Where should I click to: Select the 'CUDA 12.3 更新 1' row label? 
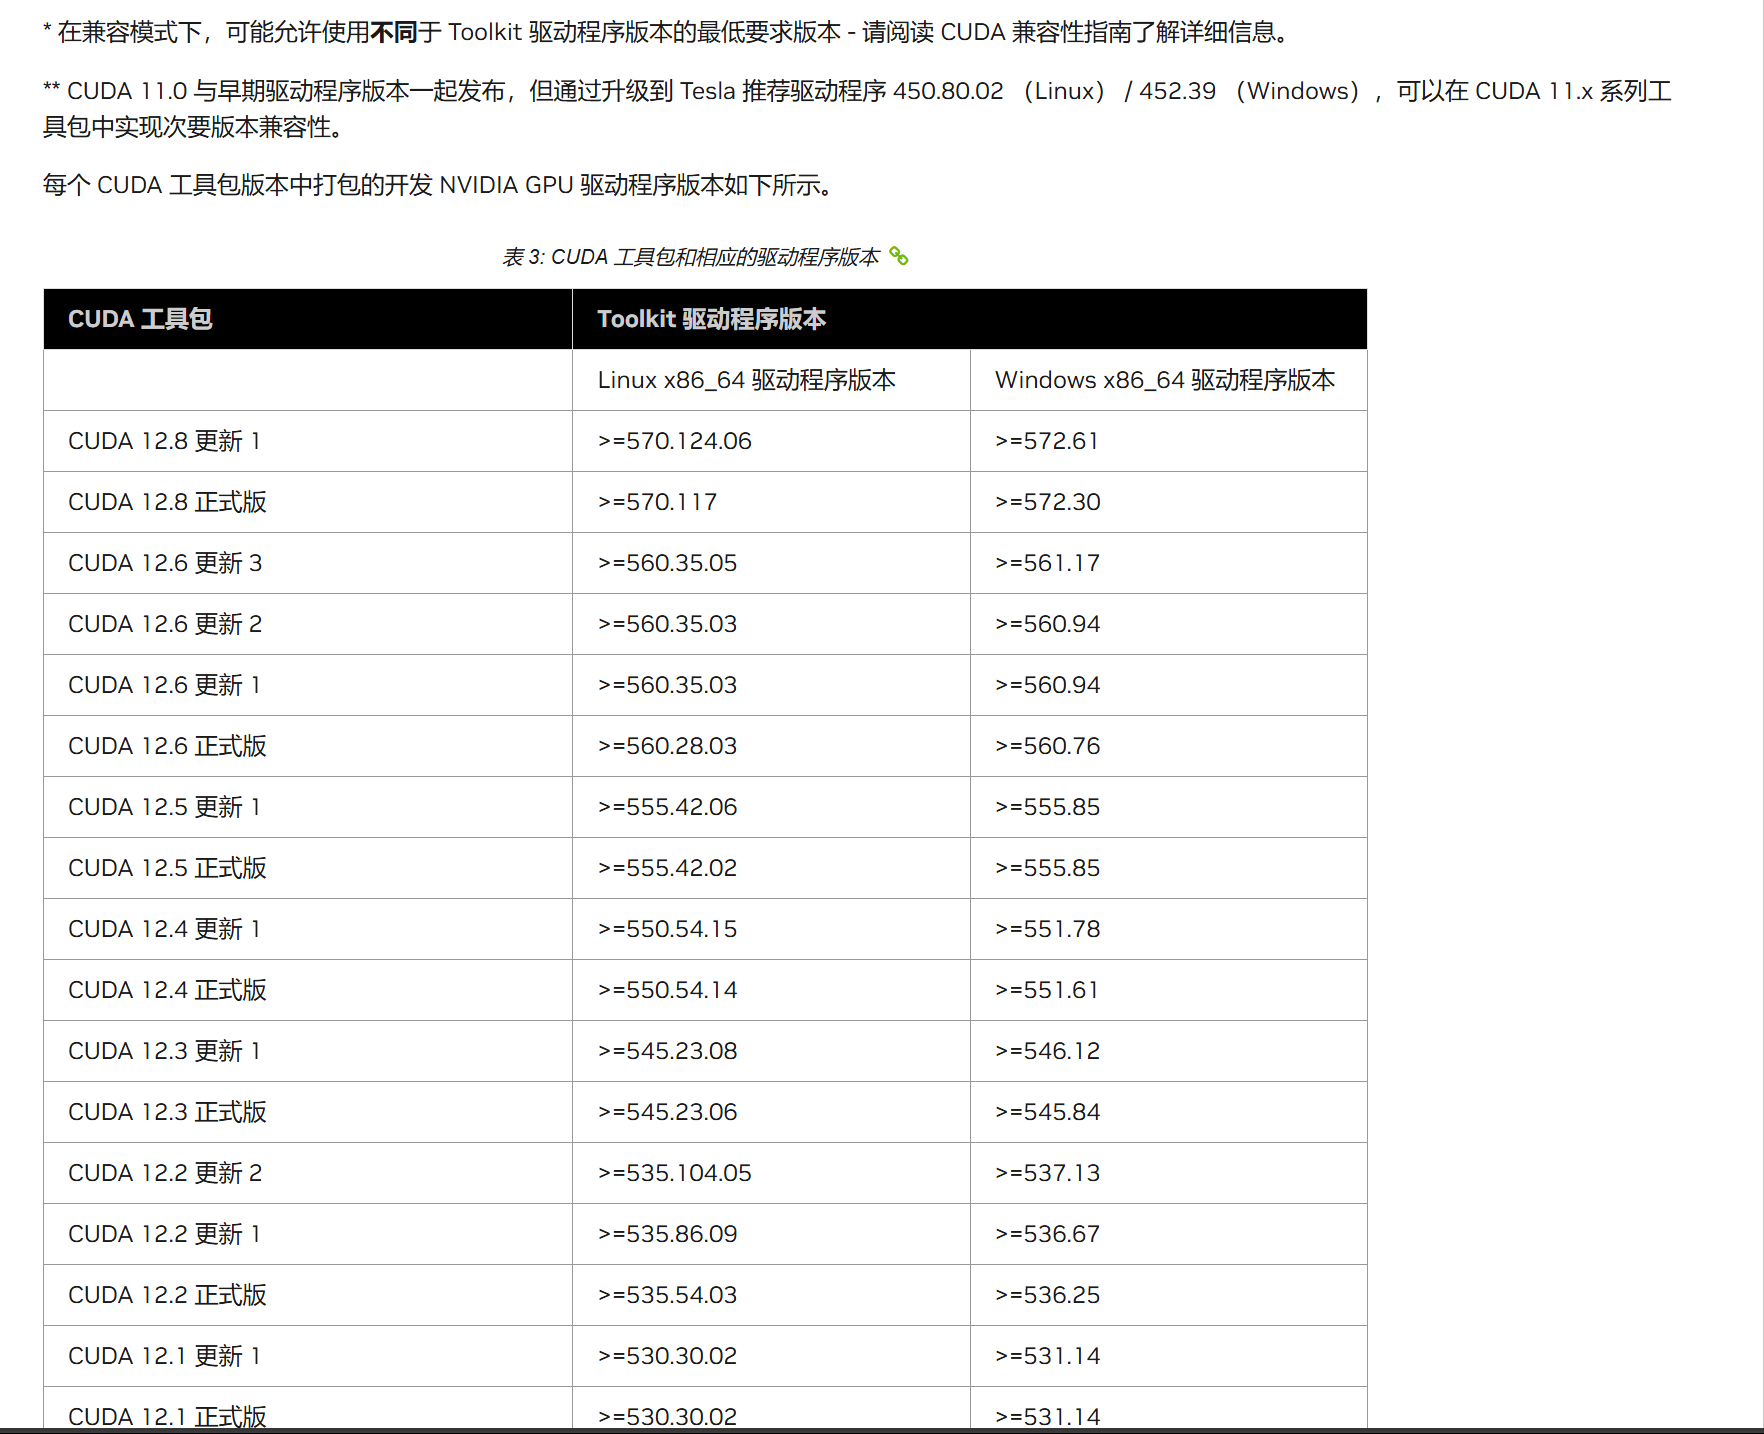[x=165, y=1051]
